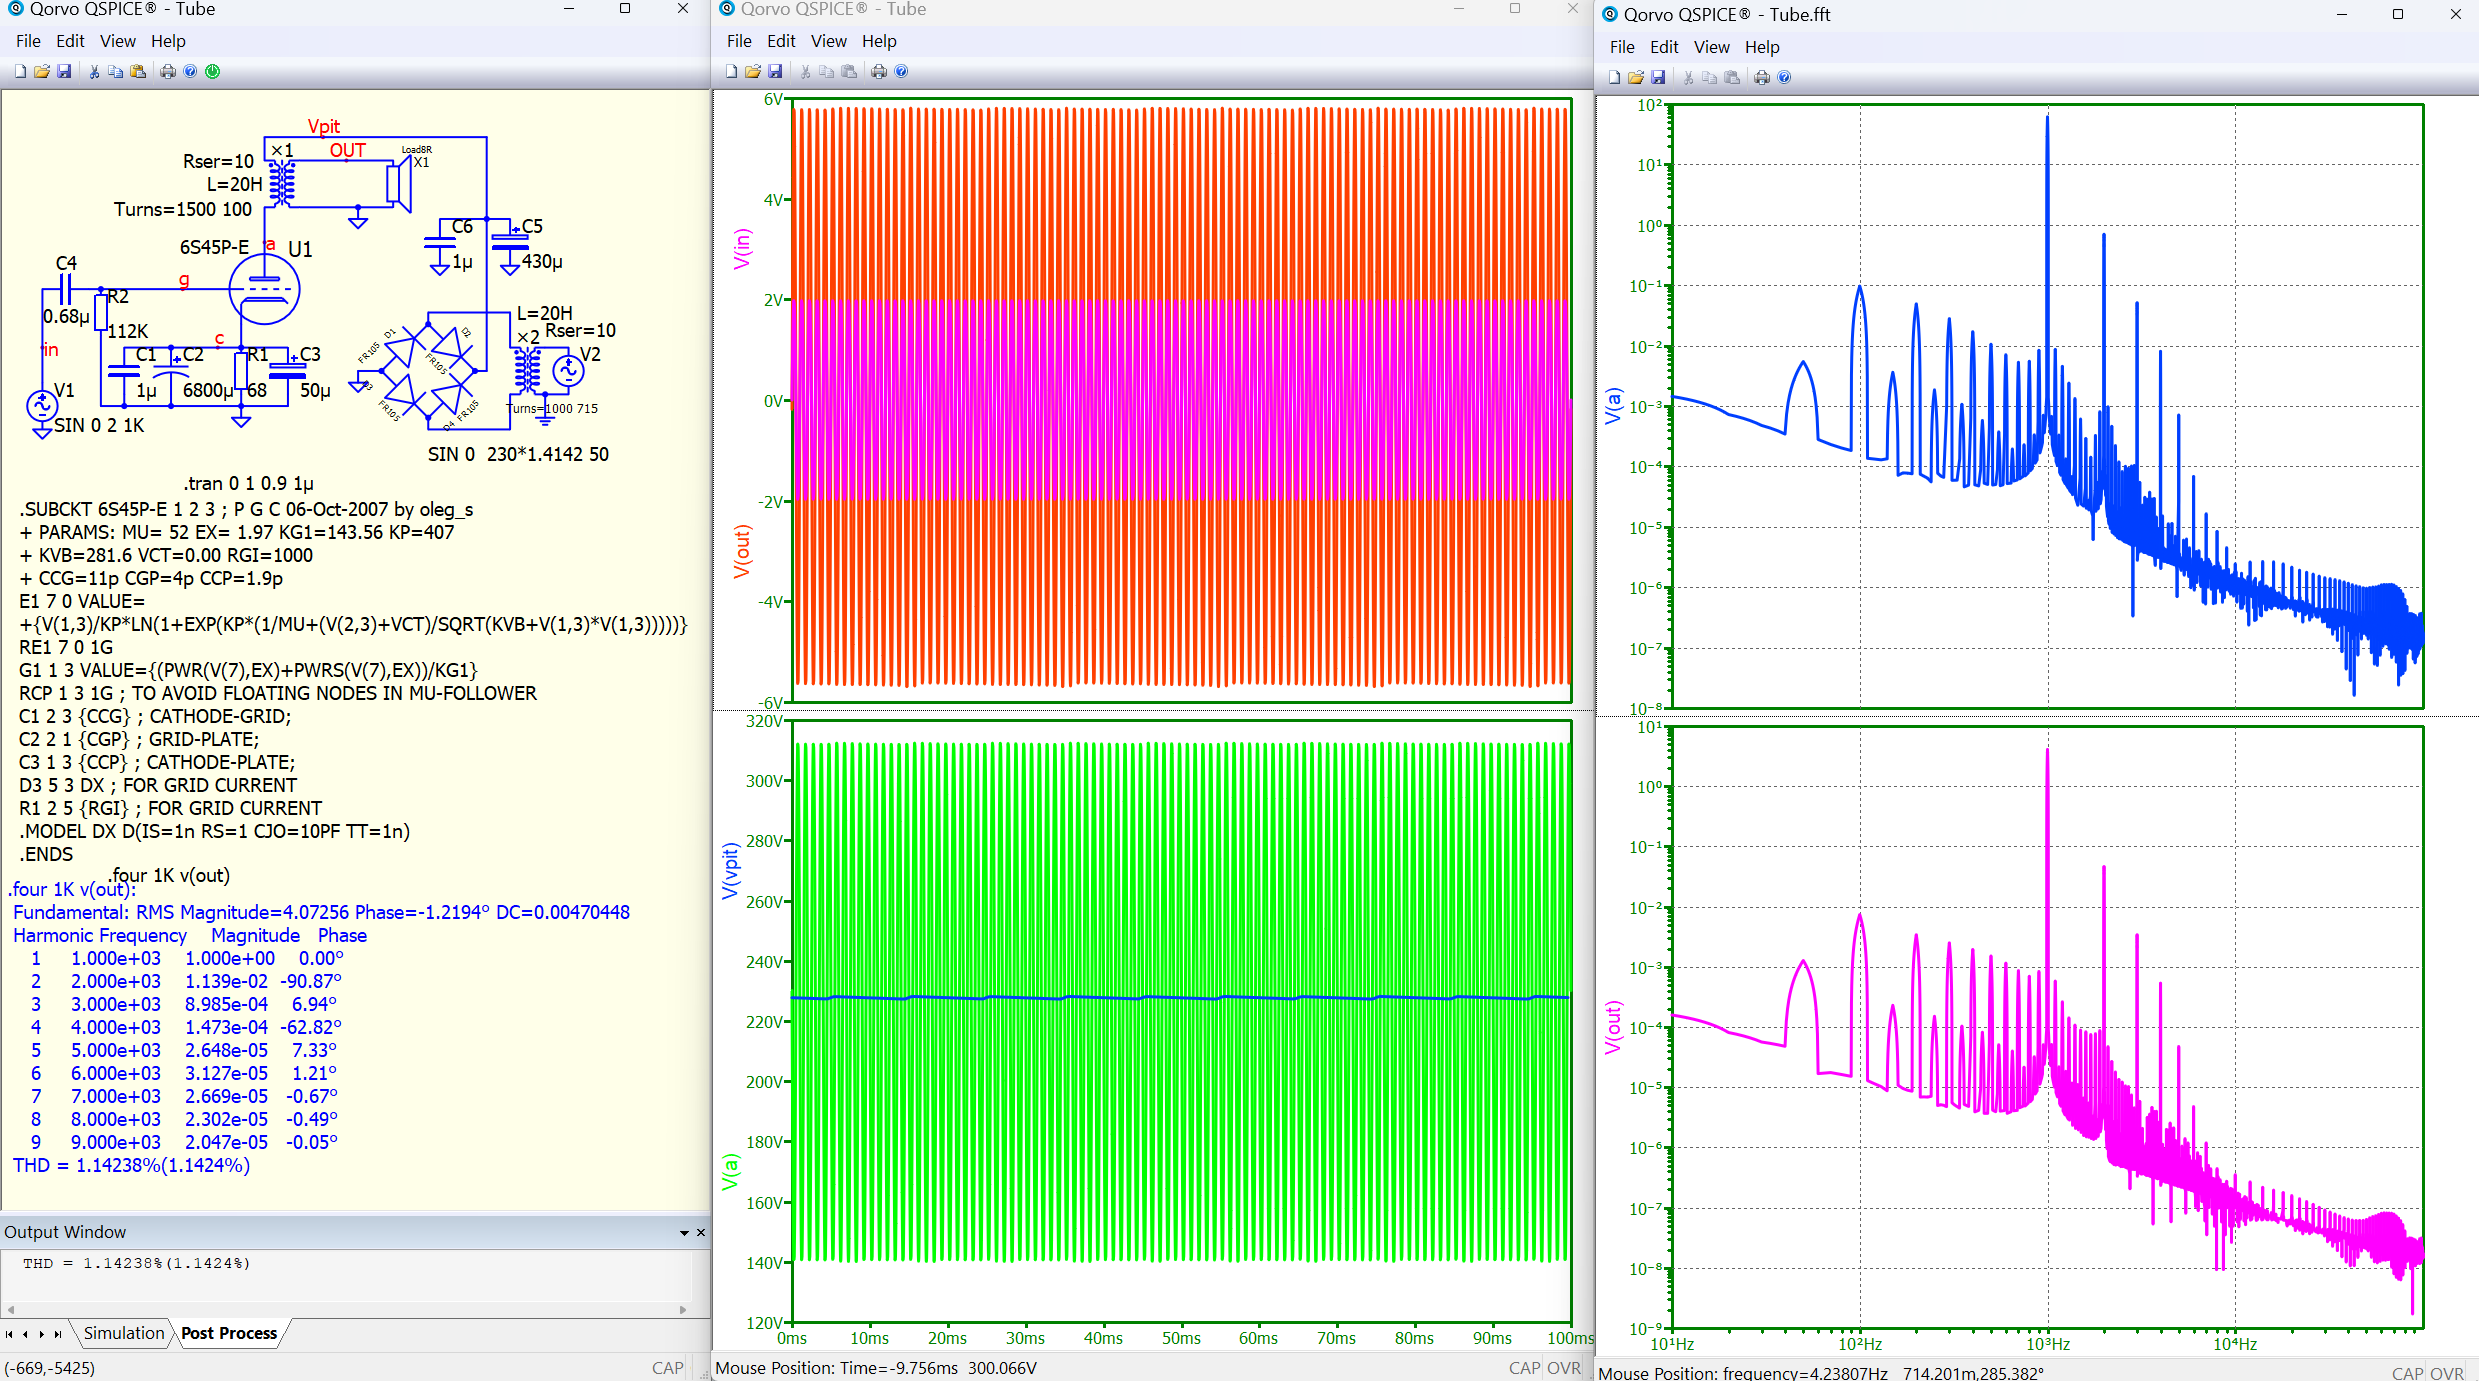Click New file icon in schematic window toolbar

coord(20,71)
